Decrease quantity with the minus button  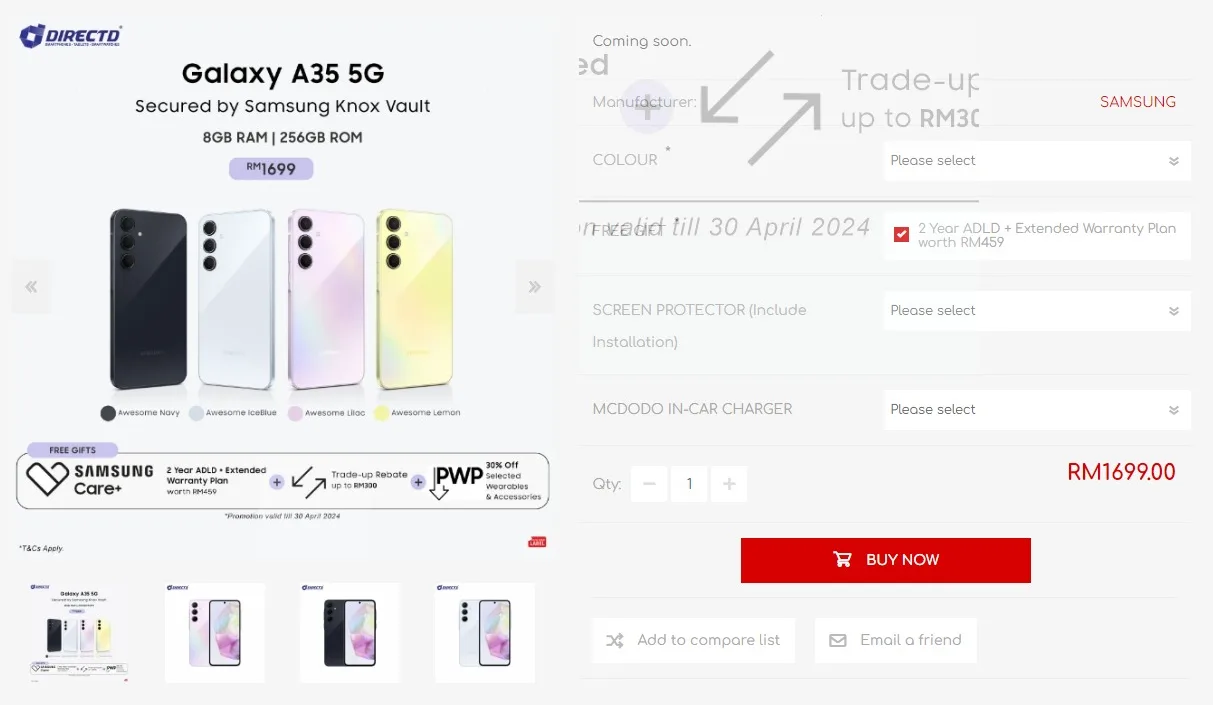(x=649, y=484)
